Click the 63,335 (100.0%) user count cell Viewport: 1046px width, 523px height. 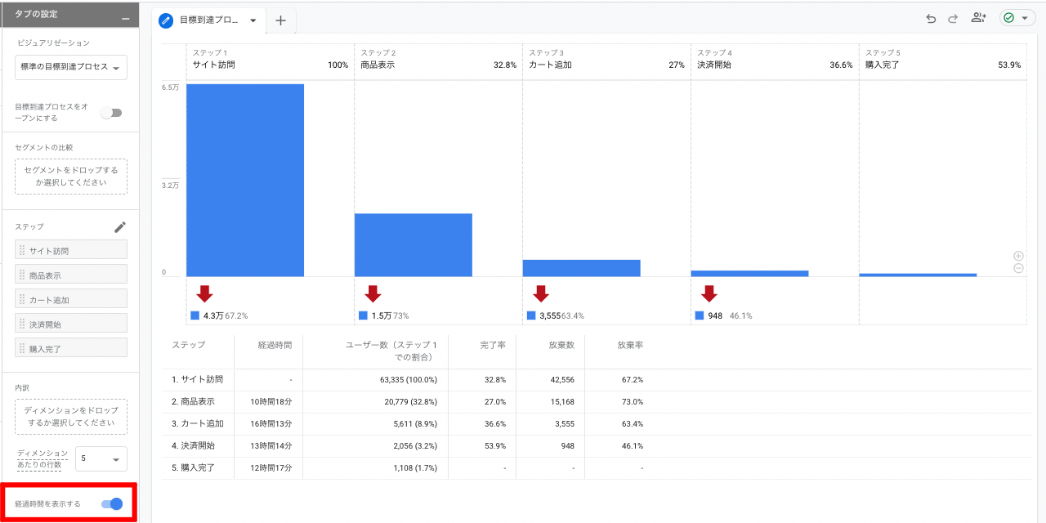406,380
